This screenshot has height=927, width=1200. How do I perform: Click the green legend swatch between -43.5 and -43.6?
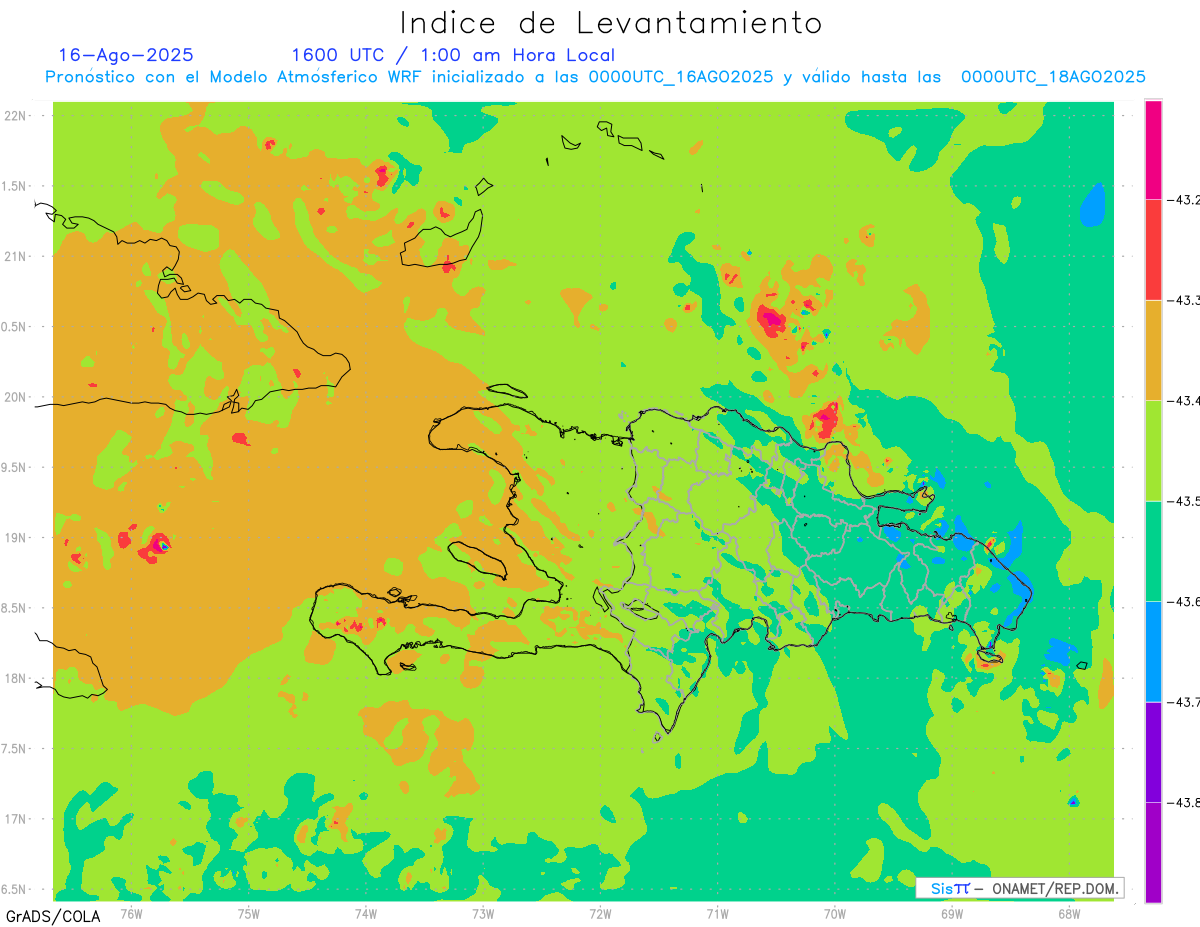click(x=1153, y=551)
